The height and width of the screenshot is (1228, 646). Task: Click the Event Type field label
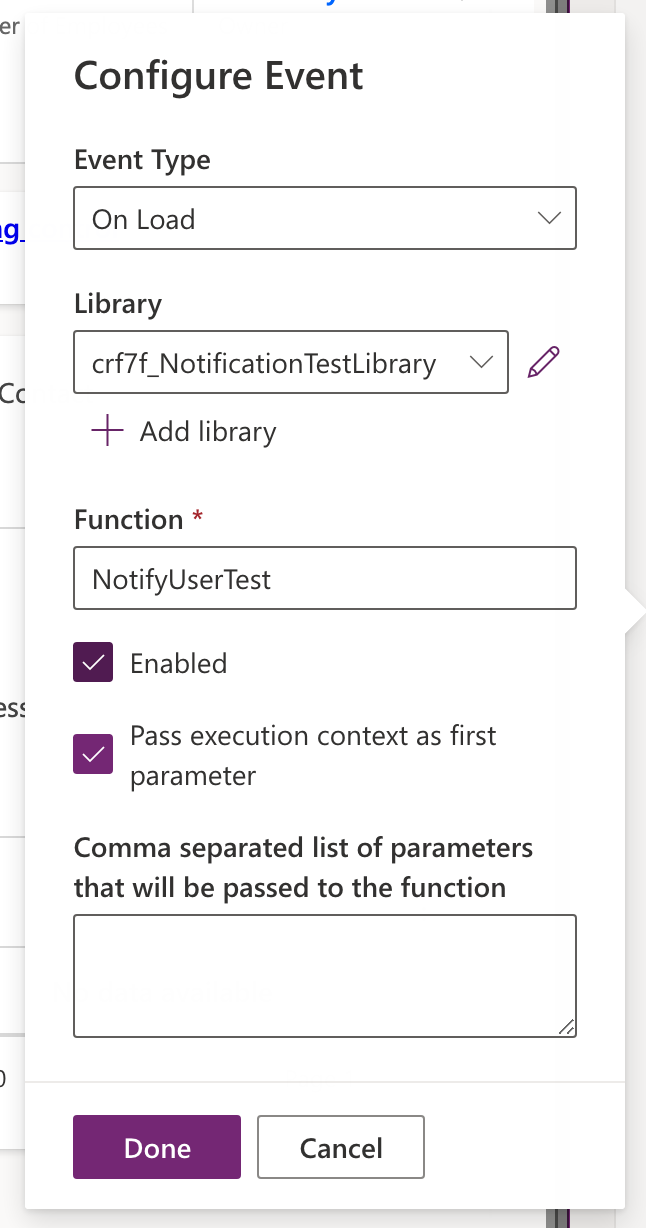pos(142,160)
